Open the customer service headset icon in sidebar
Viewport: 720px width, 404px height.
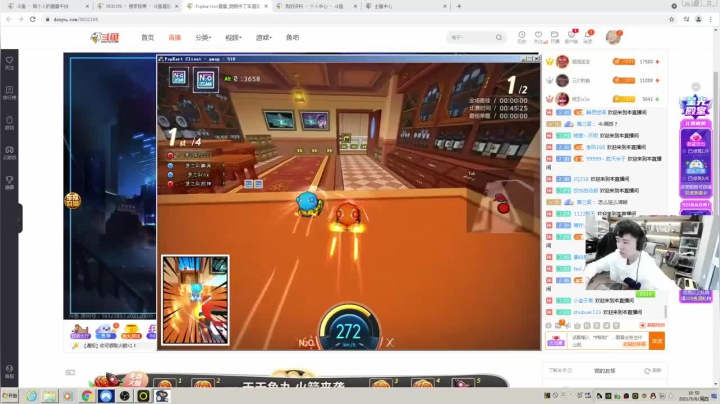9,371
